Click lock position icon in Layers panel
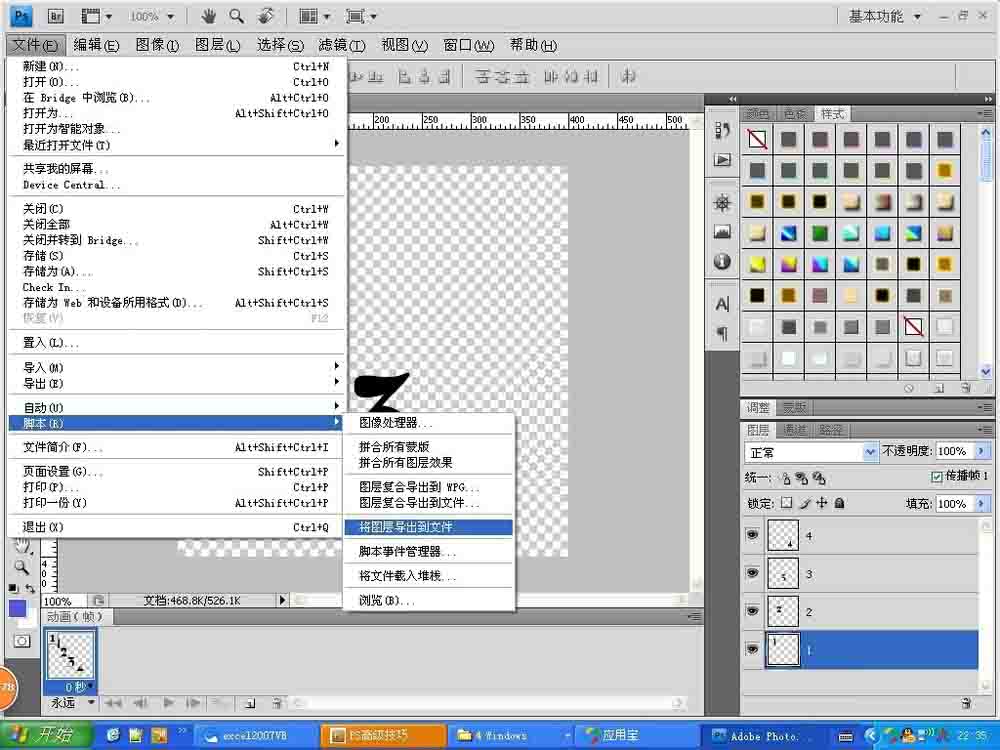 [822, 503]
